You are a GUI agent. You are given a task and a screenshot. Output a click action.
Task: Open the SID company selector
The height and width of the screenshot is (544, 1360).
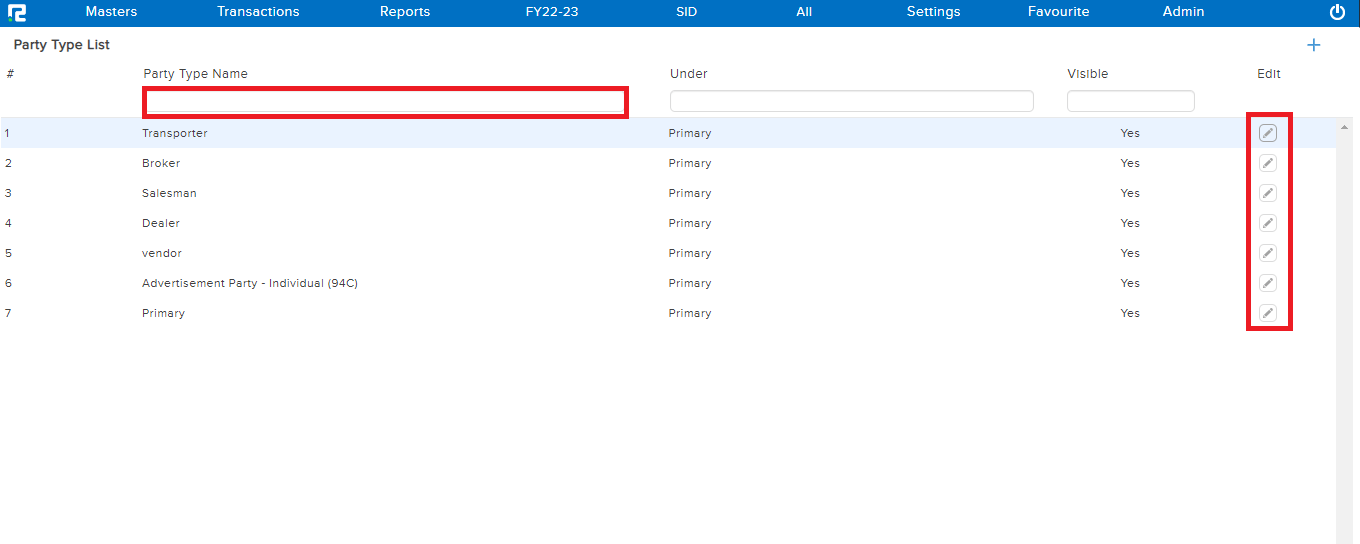coord(686,12)
